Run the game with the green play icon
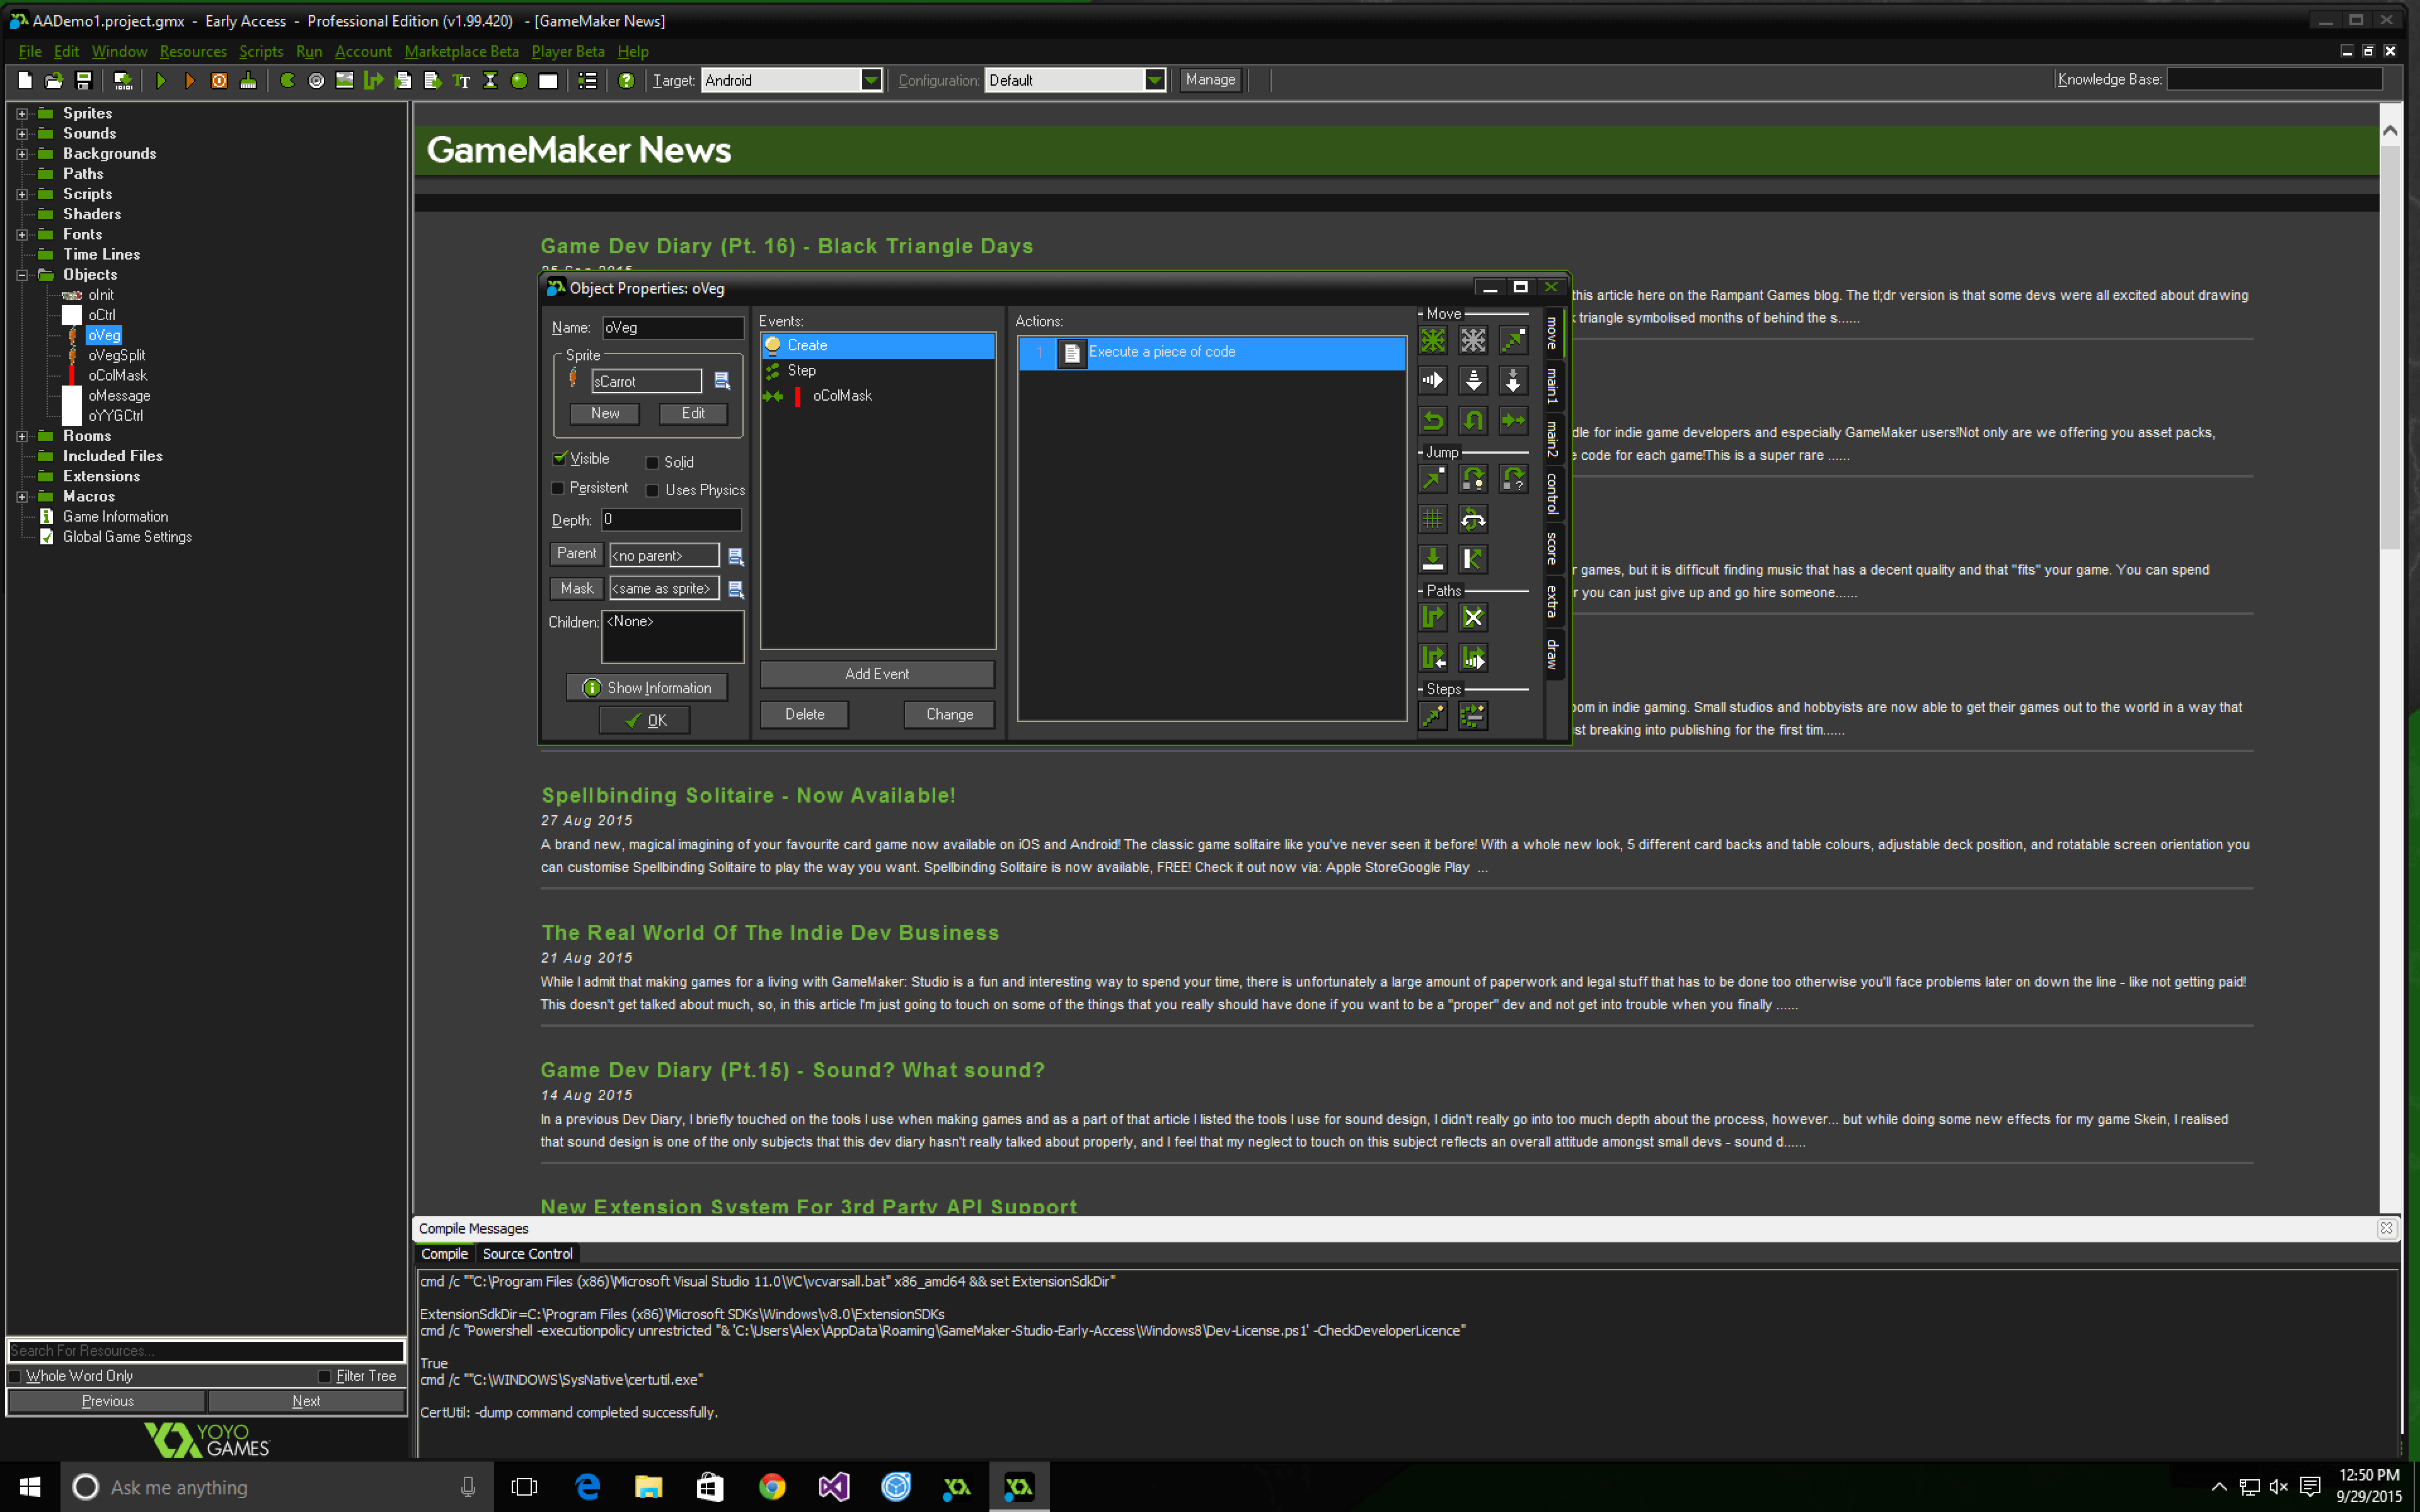2420x1512 pixels. click(161, 80)
